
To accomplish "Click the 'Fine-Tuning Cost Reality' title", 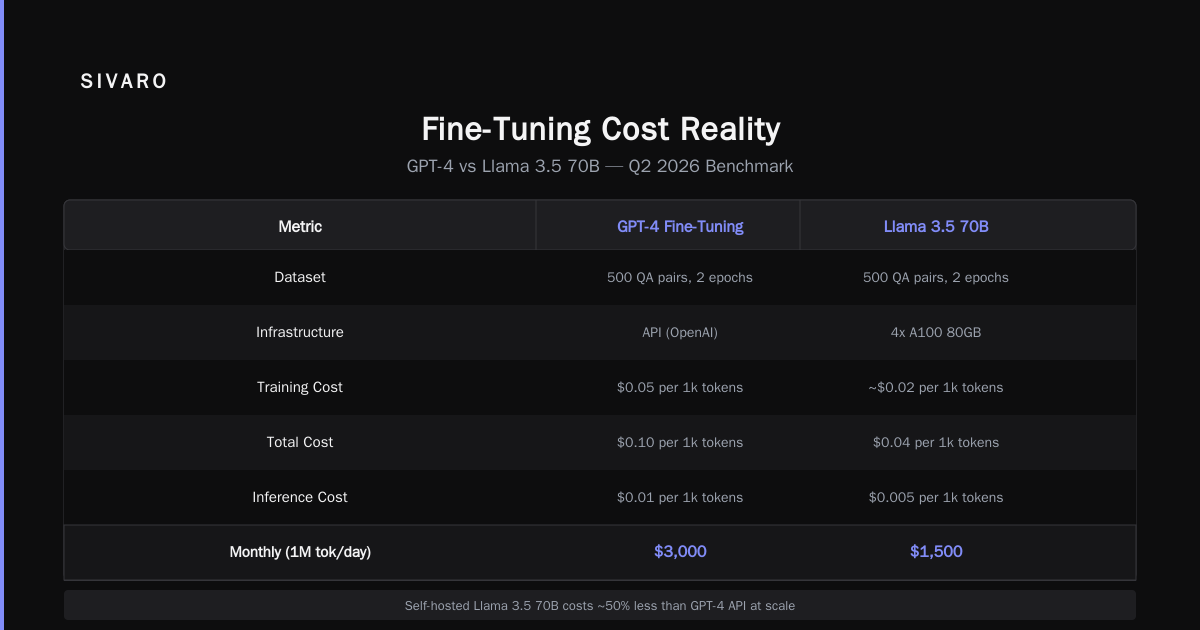I will (x=600, y=129).
